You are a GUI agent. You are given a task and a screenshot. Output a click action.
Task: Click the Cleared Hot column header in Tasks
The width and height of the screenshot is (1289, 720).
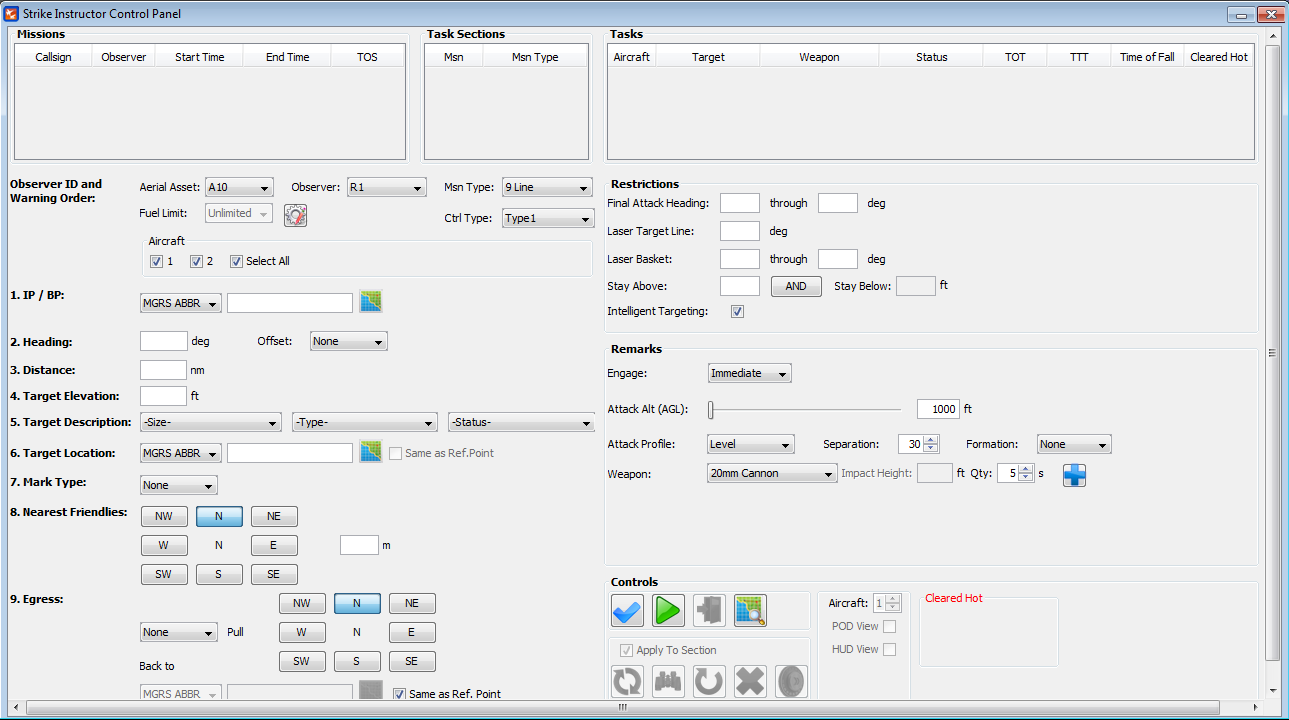[x=1219, y=57]
